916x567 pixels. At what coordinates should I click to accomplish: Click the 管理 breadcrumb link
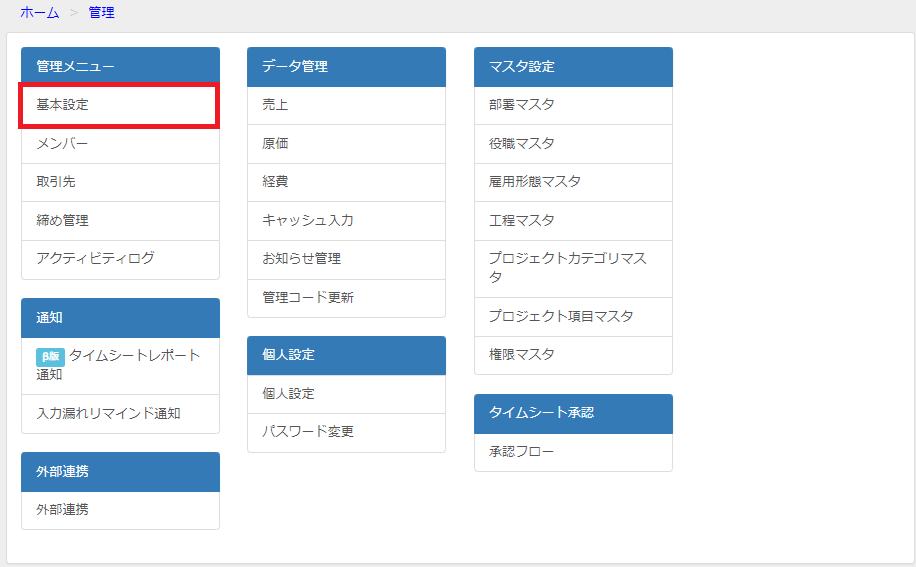101,12
